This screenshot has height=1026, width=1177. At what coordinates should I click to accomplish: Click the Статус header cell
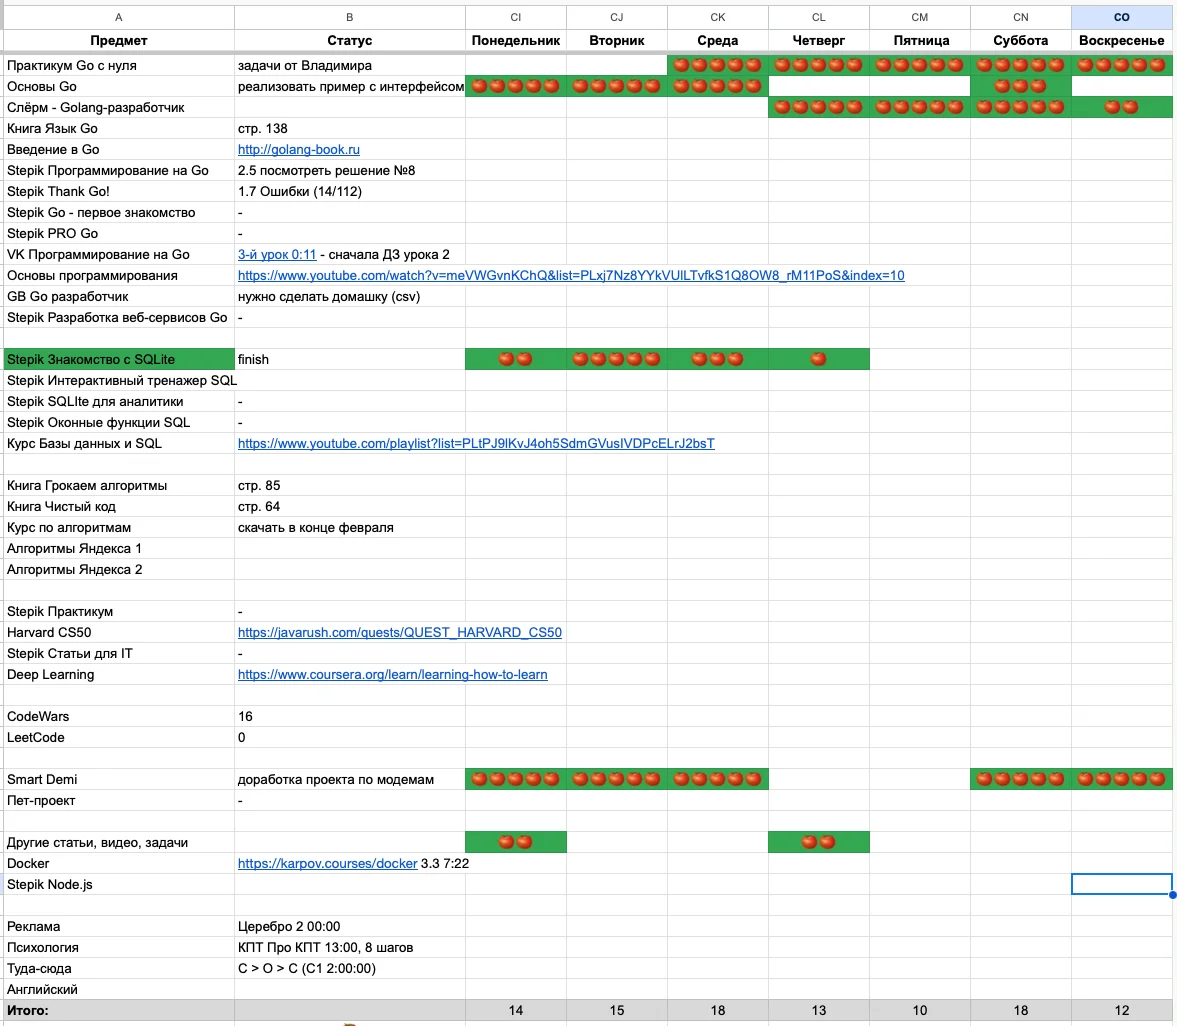[x=349, y=41]
